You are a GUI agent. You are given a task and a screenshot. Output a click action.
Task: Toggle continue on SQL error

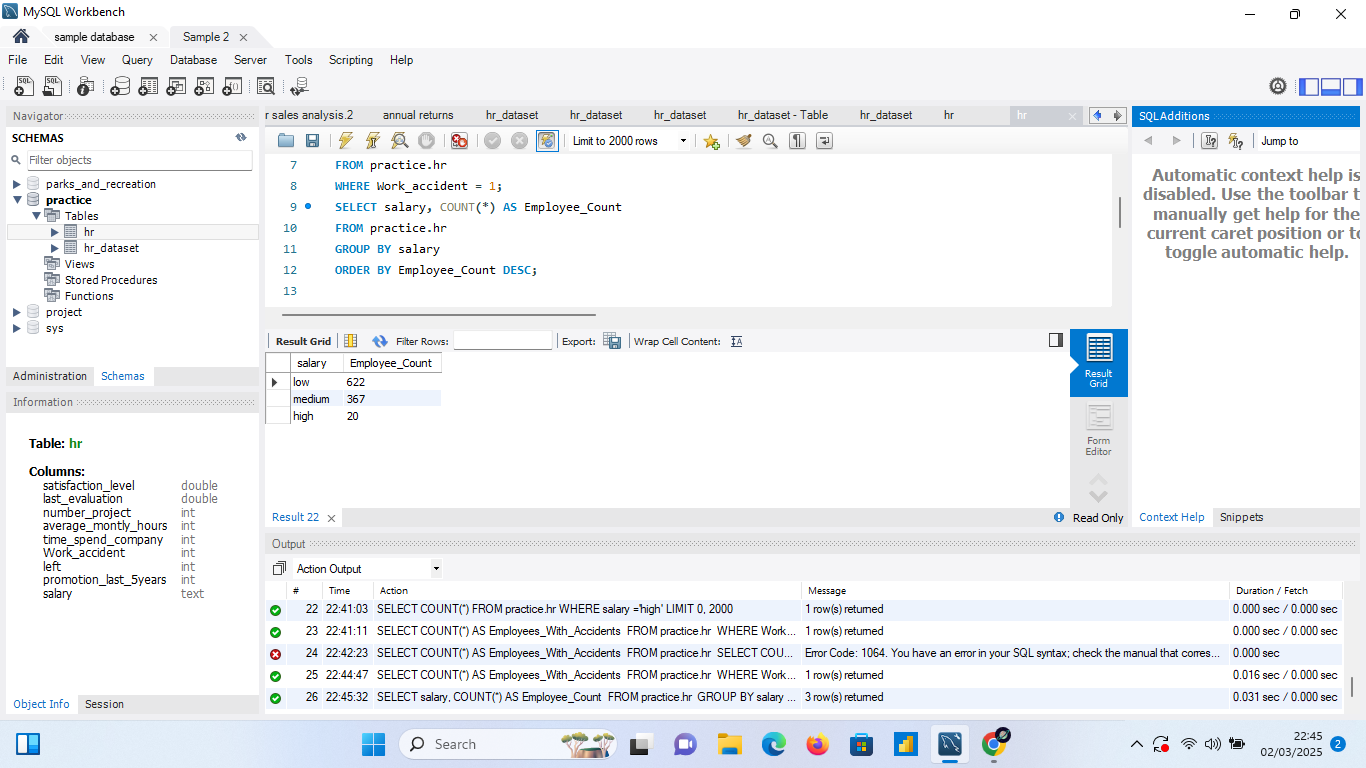(x=459, y=141)
